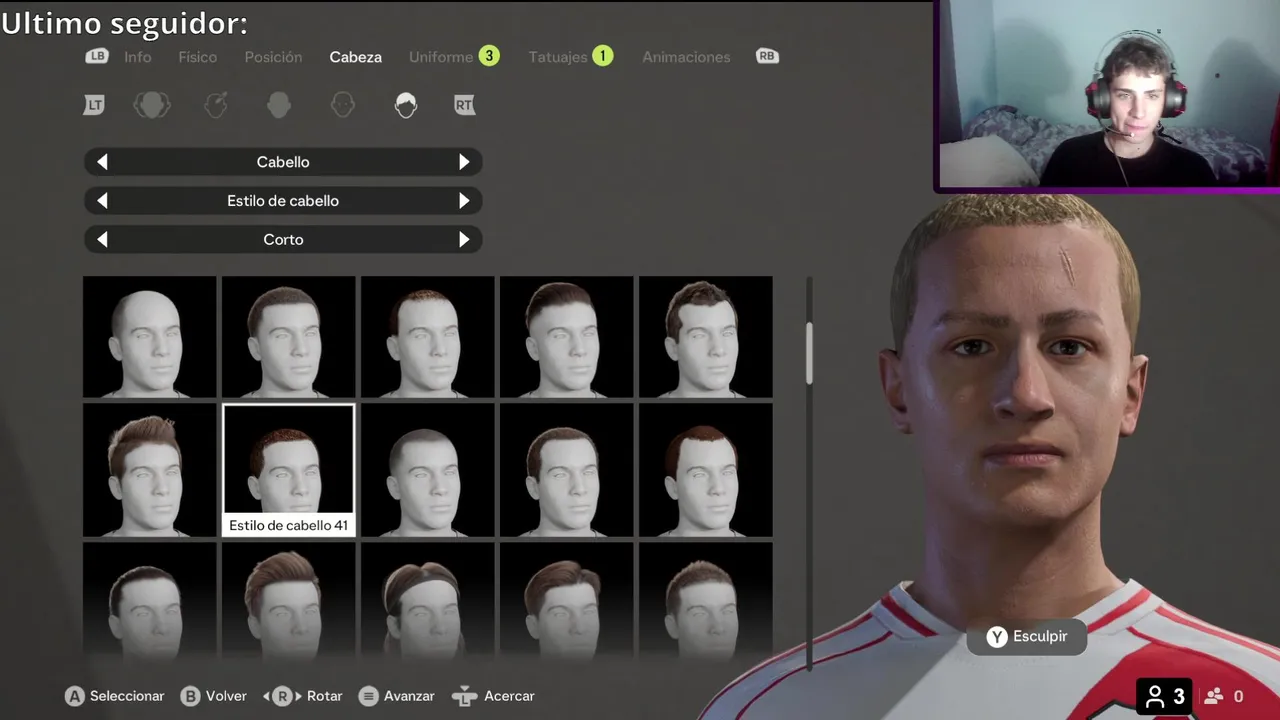
Task: Open the Estilo de cabello selector field
Action: click(x=283, y=201)
